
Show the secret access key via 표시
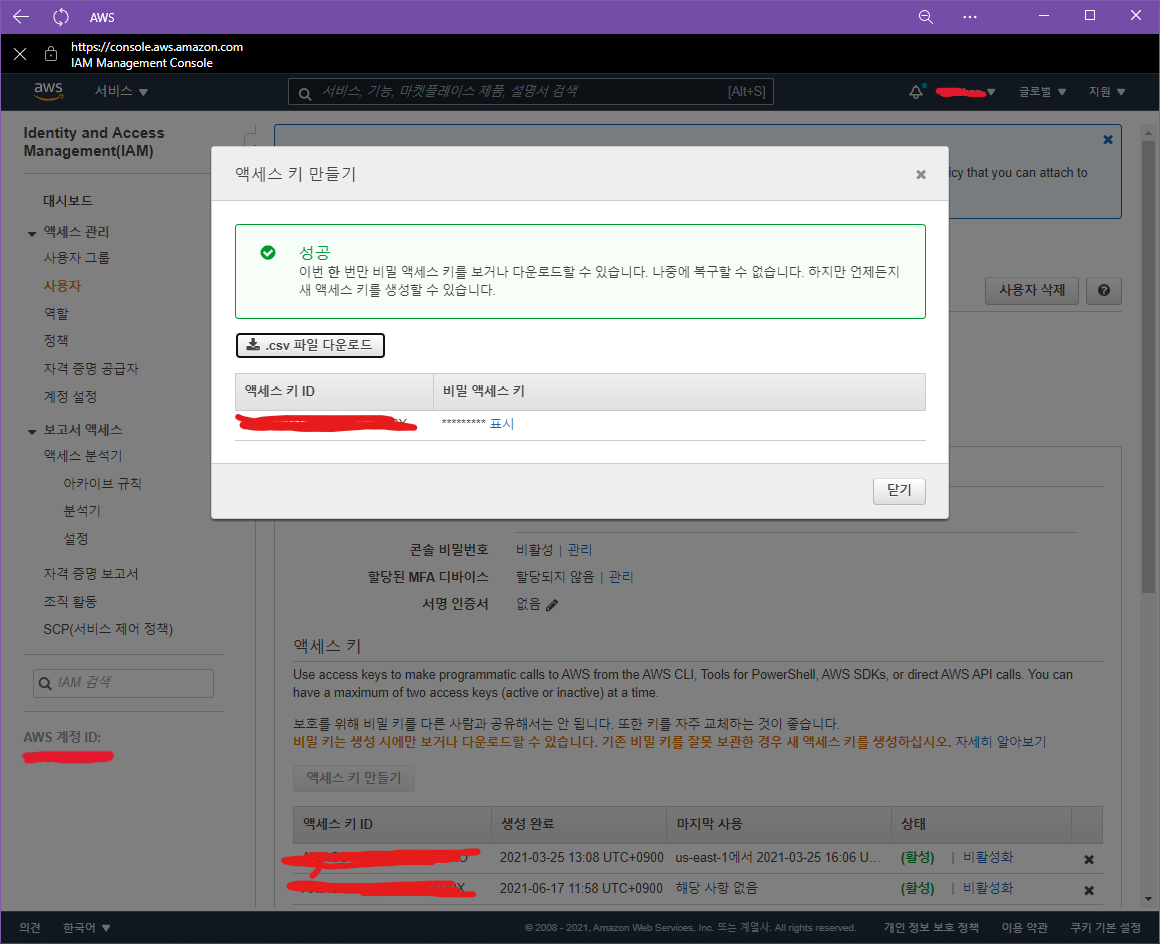tap(502, 424)
